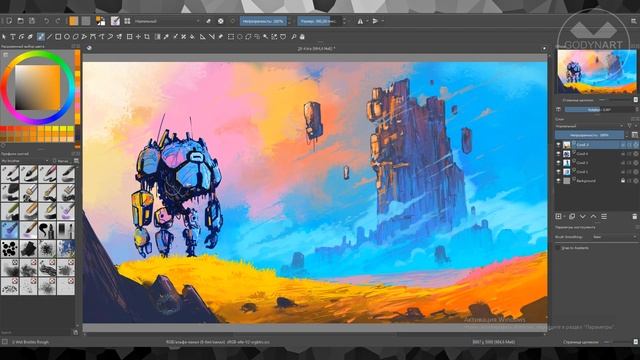Adjust the brush size slider in toolbar
640x360 pixels.
click(x=319, y=21)
